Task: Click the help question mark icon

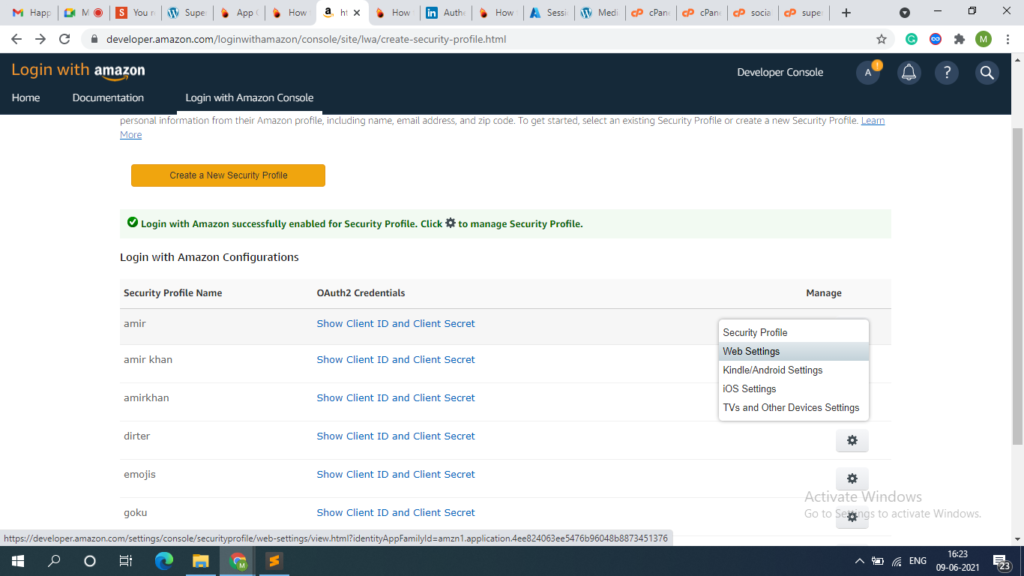Action: pyautogui.click(x=946, y=72)
